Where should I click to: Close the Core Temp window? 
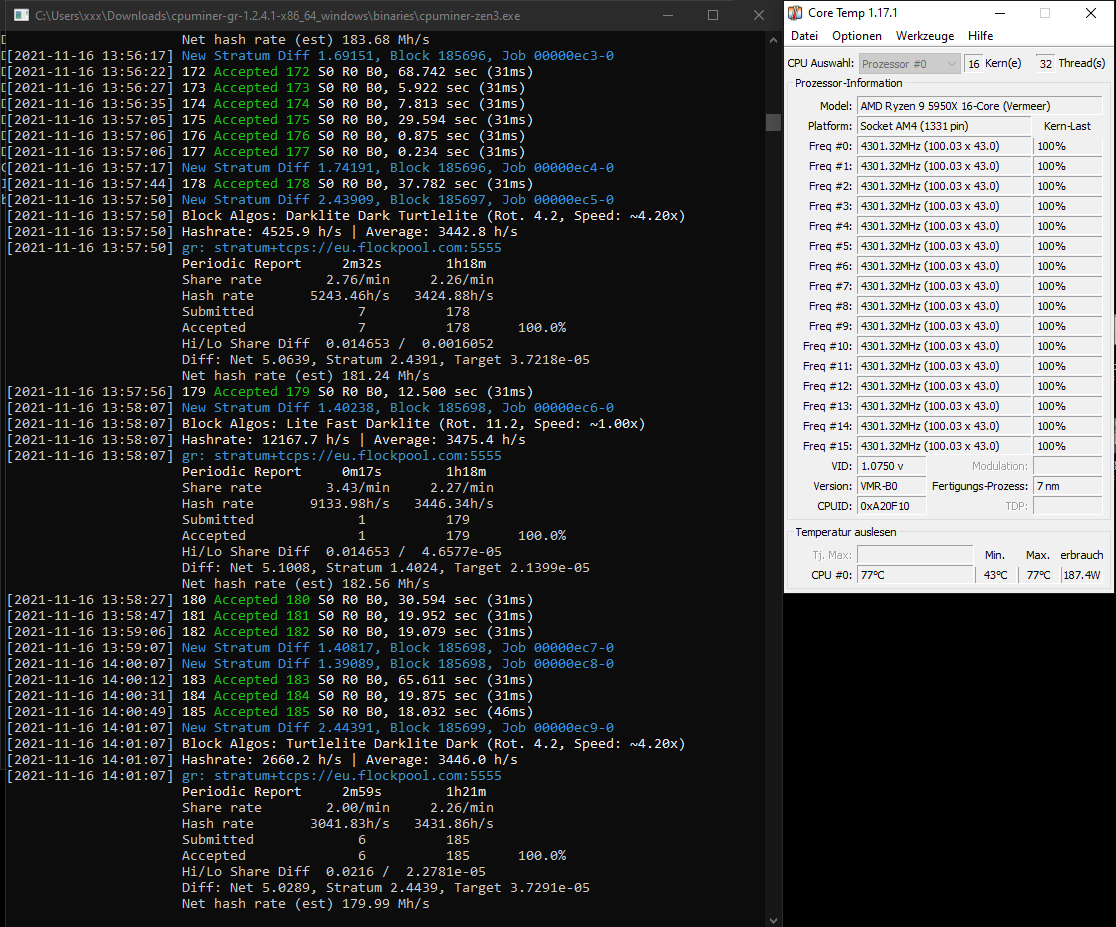[x=1090, y=14]
